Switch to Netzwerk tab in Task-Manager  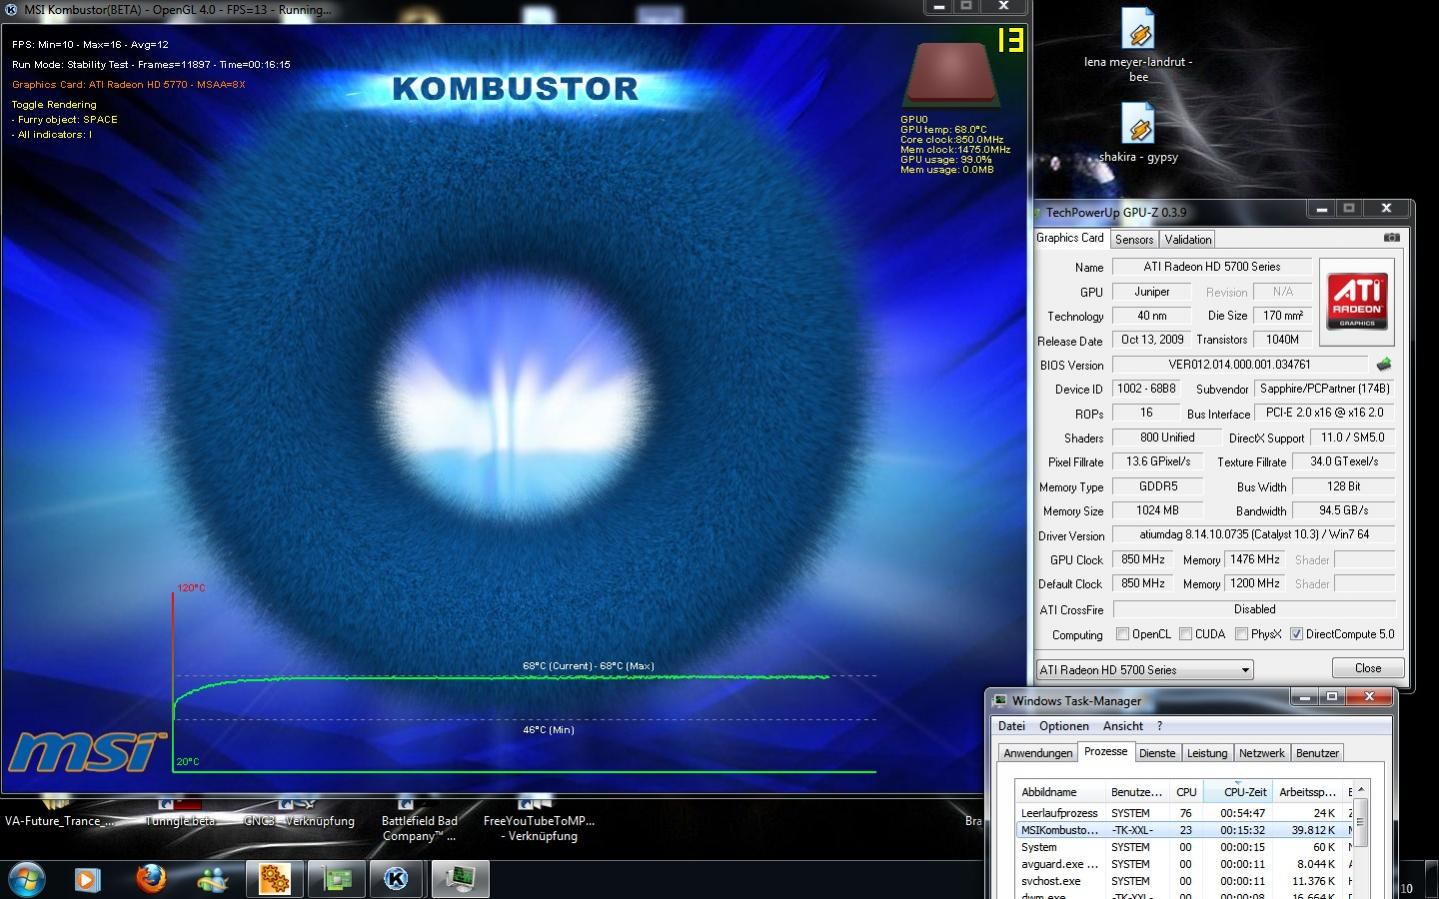[x=1262, y=753]
